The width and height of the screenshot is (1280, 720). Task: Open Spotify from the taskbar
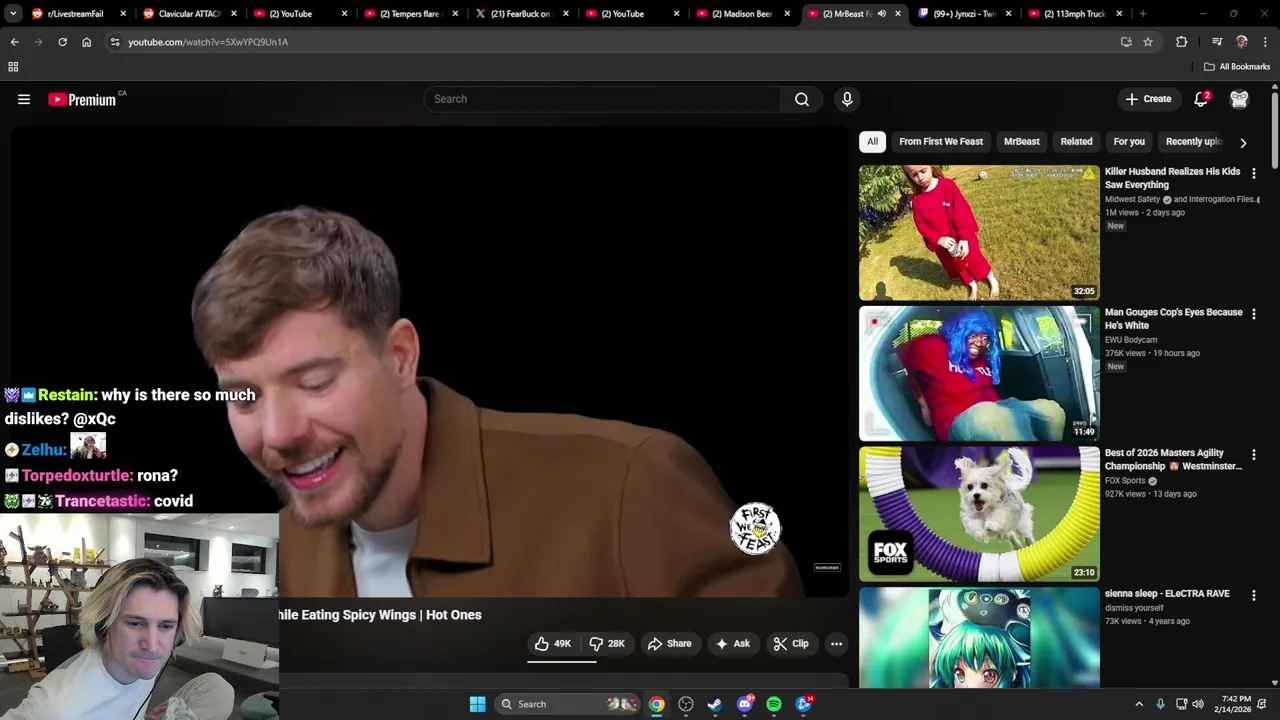774,704
